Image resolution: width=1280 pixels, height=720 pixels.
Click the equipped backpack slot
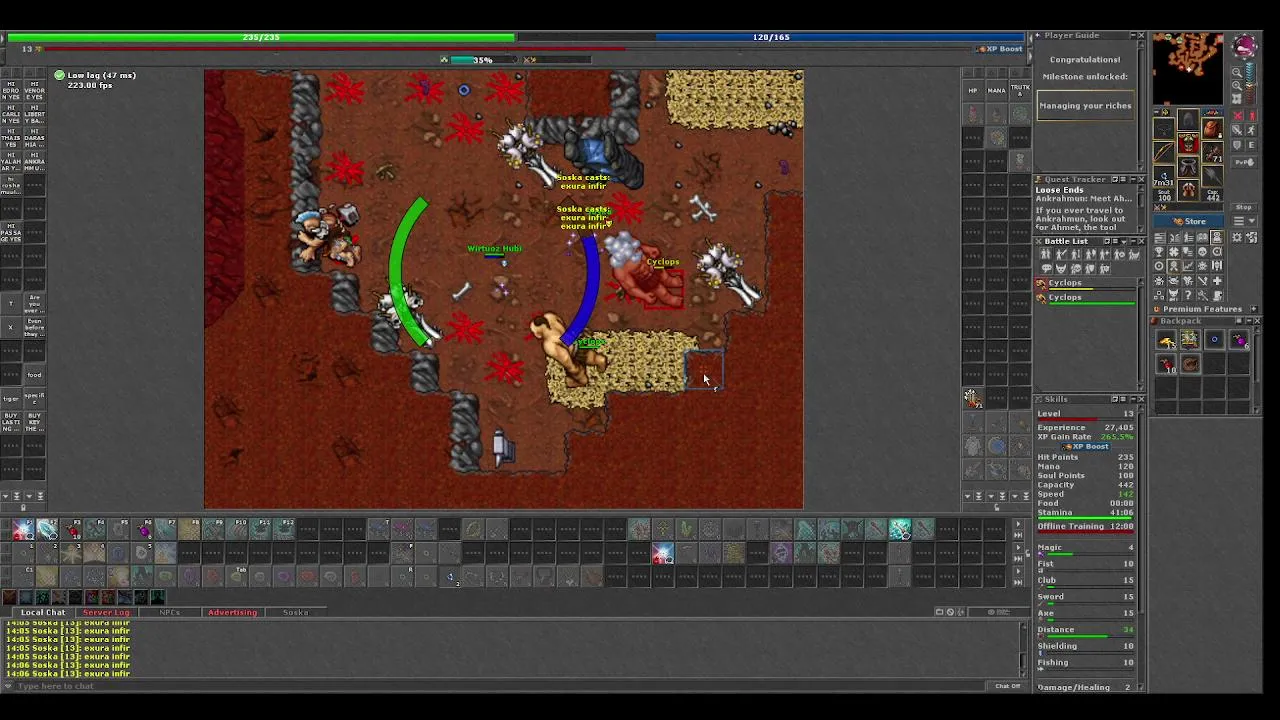[1213, 128]
